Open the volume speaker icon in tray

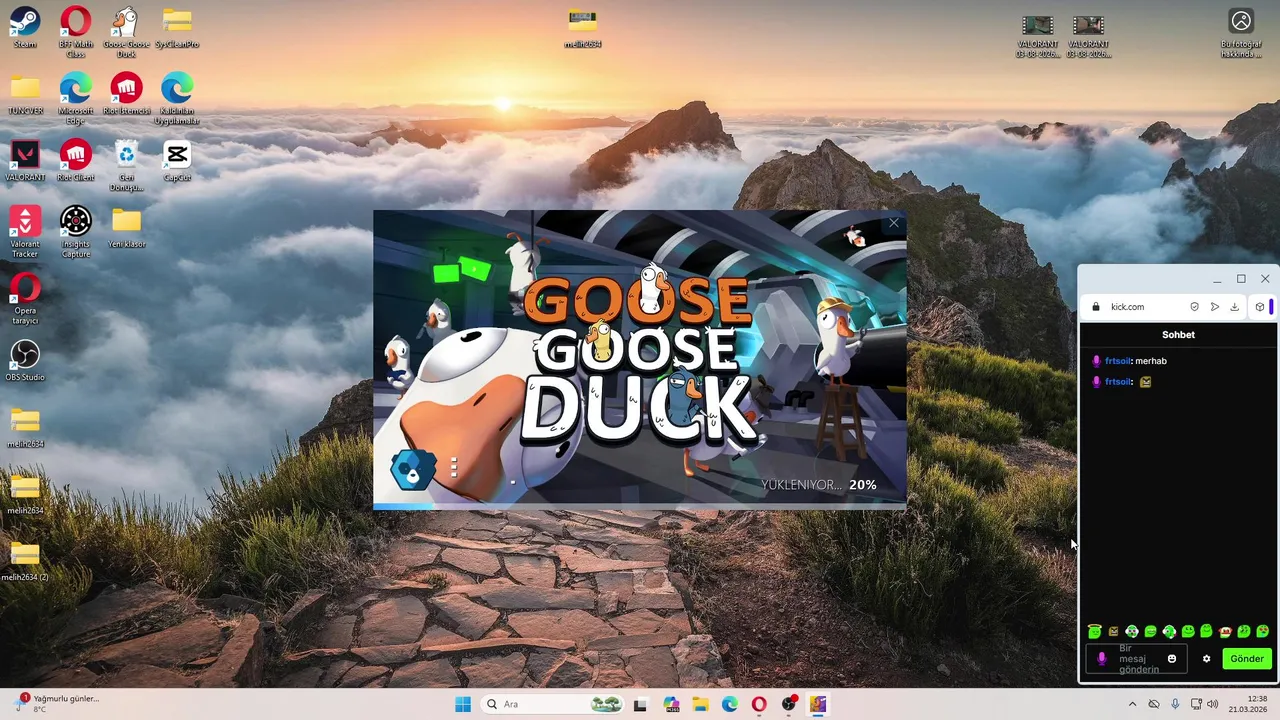[1212, 704]
